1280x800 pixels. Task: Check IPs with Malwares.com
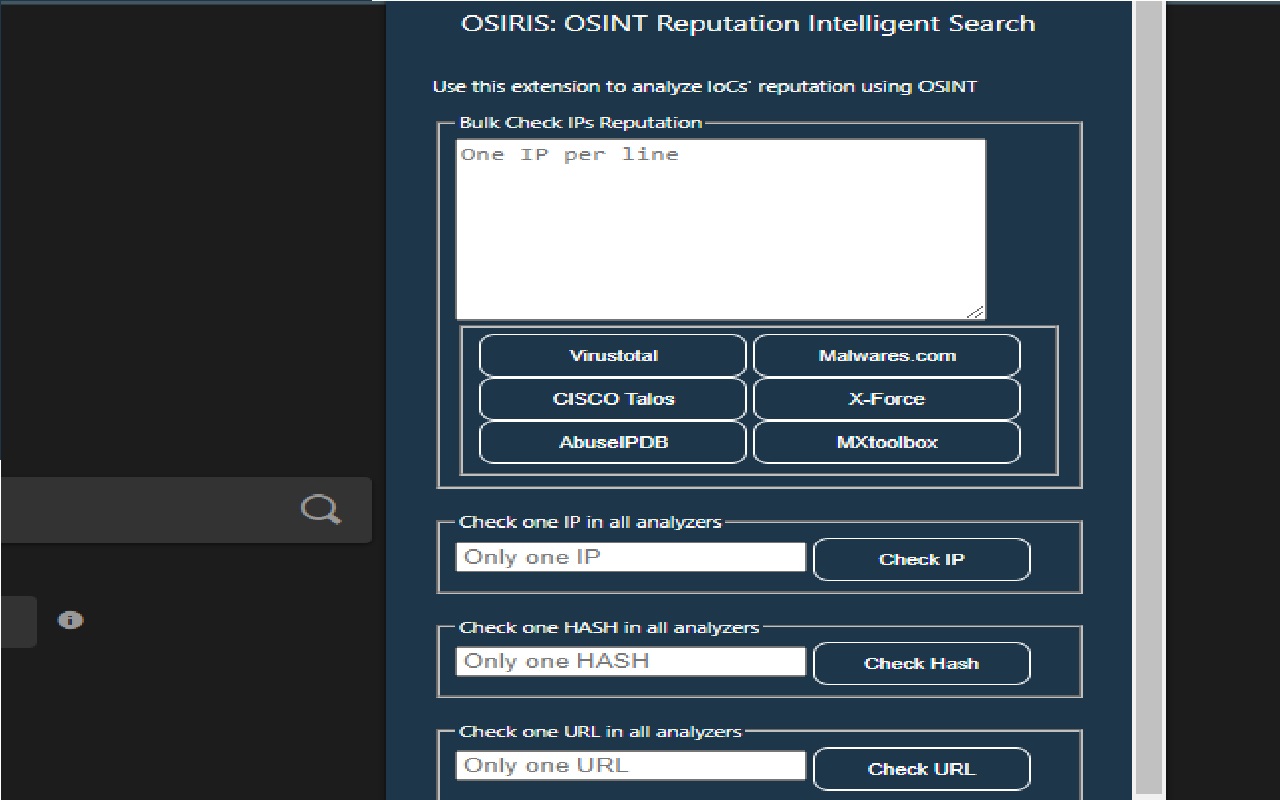pyautogui.click(x=887, y=356)
